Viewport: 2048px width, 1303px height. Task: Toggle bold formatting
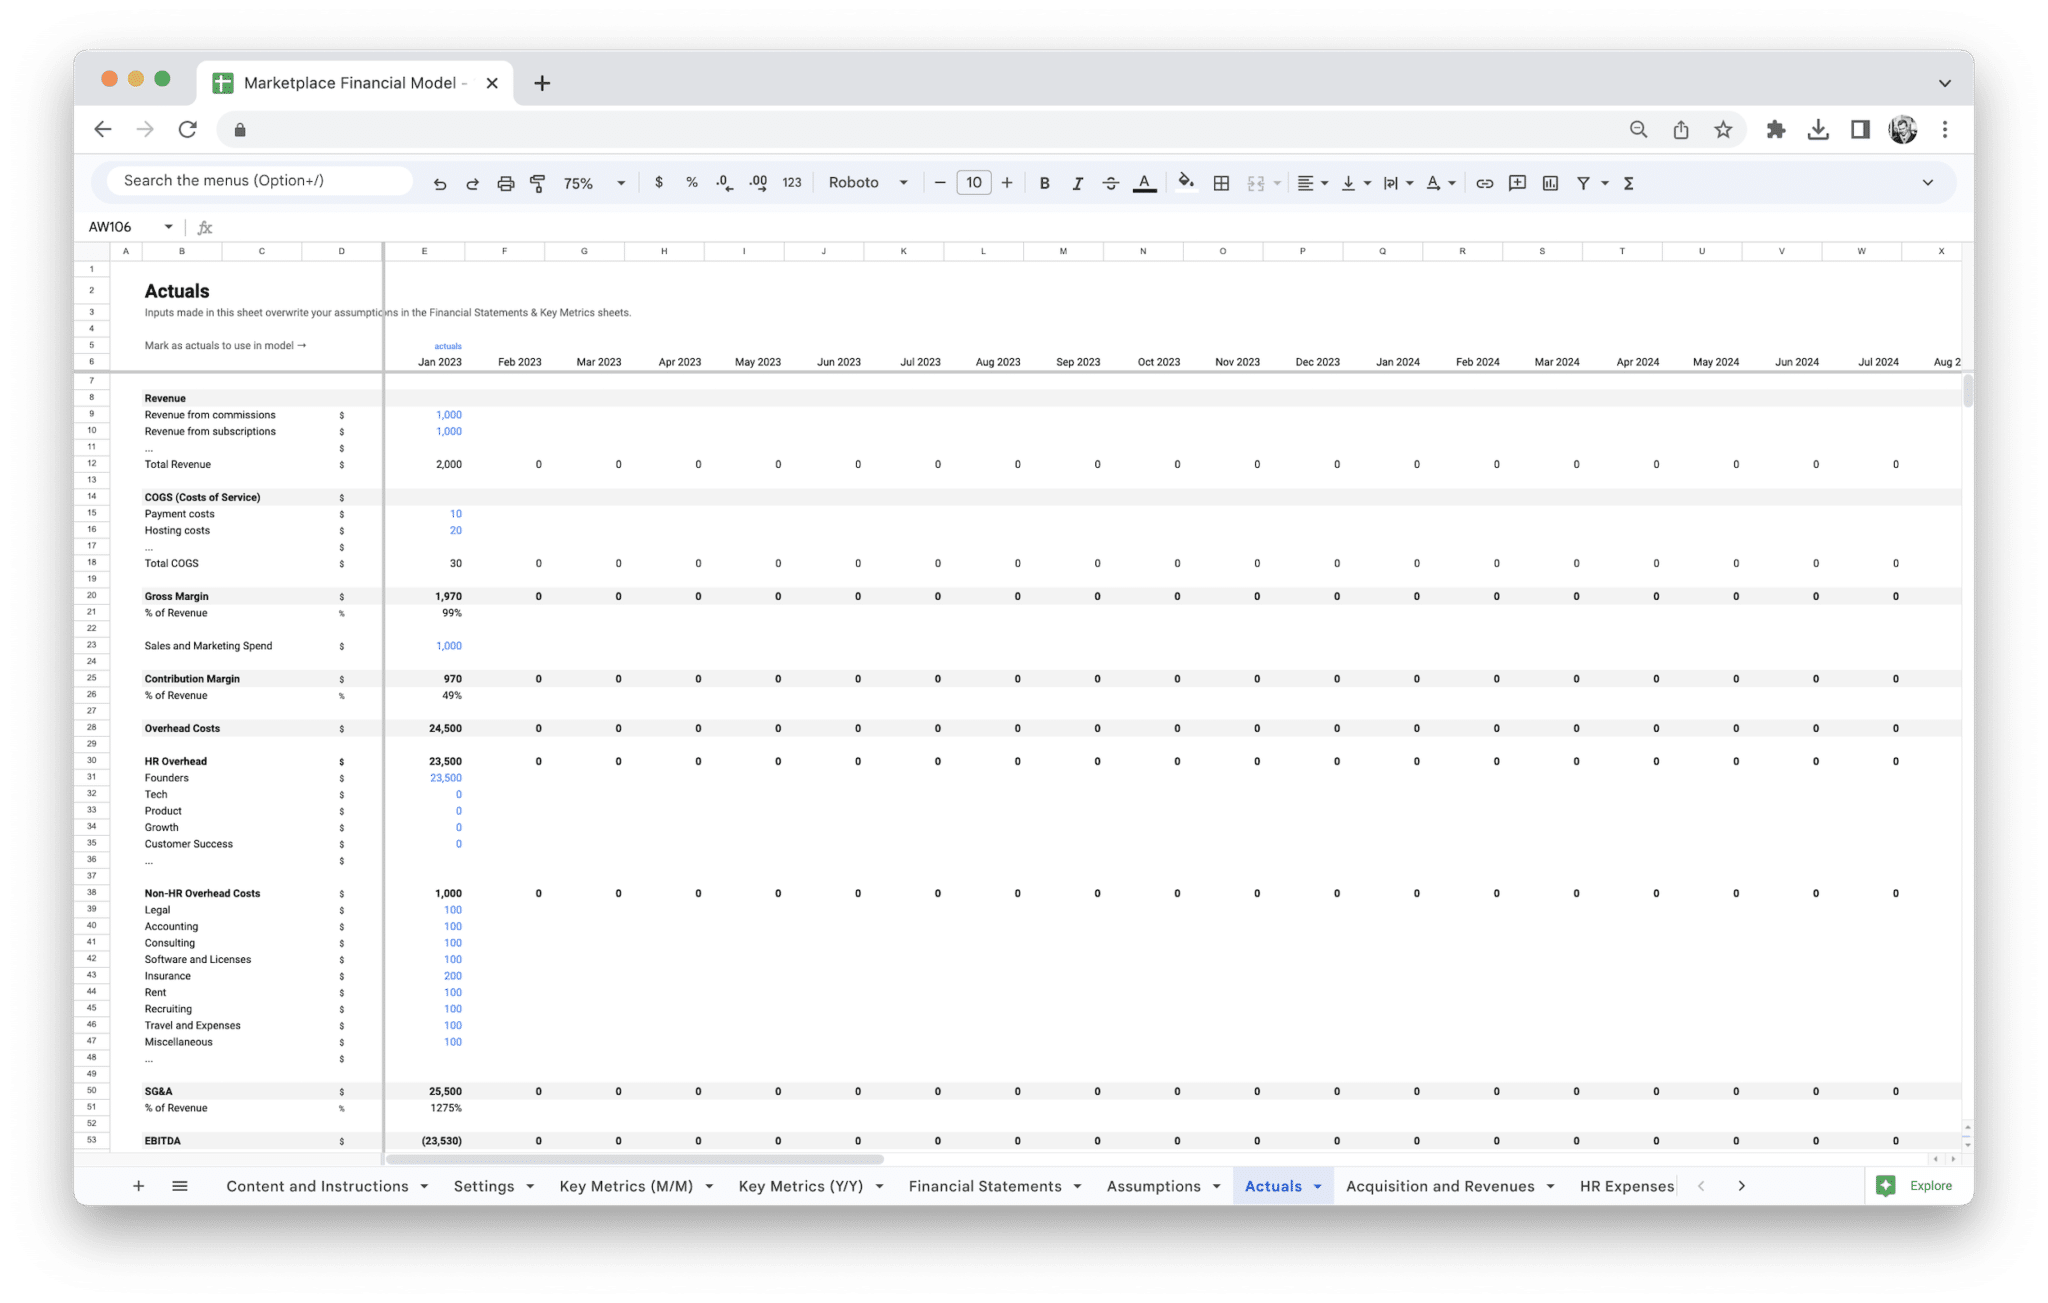click(x=1044, y=182)
